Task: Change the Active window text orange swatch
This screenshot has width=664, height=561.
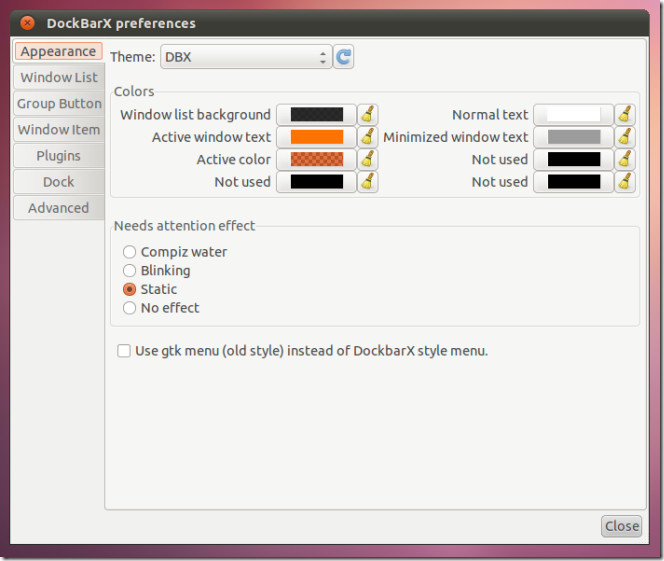Action: (x=316, y=137)
